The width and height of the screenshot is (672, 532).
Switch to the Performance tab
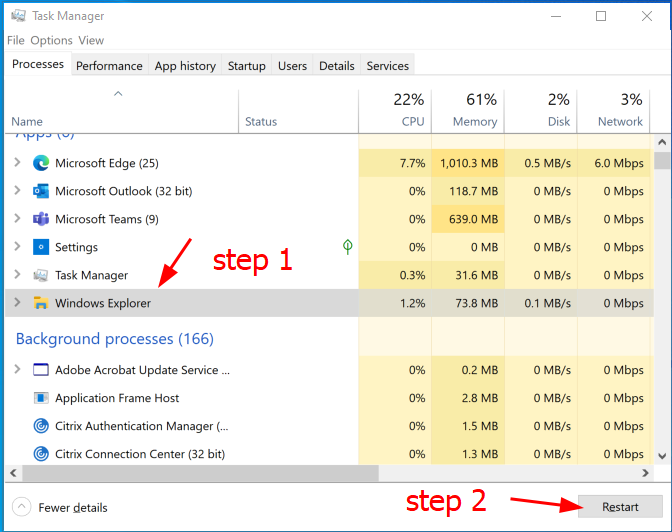click(x=109, y=66)
